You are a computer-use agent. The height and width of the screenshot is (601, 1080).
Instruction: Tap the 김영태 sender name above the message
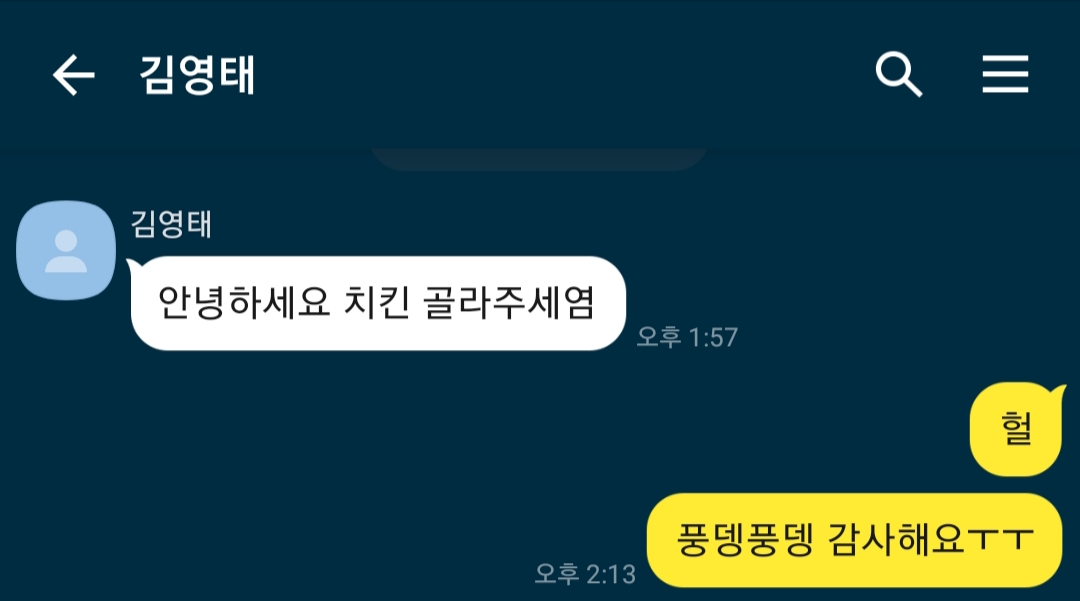171,224
